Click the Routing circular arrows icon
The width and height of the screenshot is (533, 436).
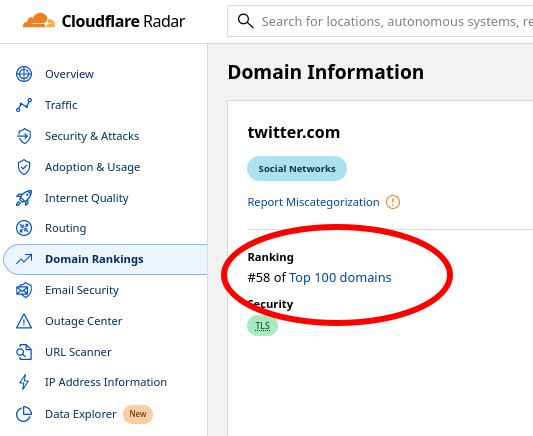(24, 228)
